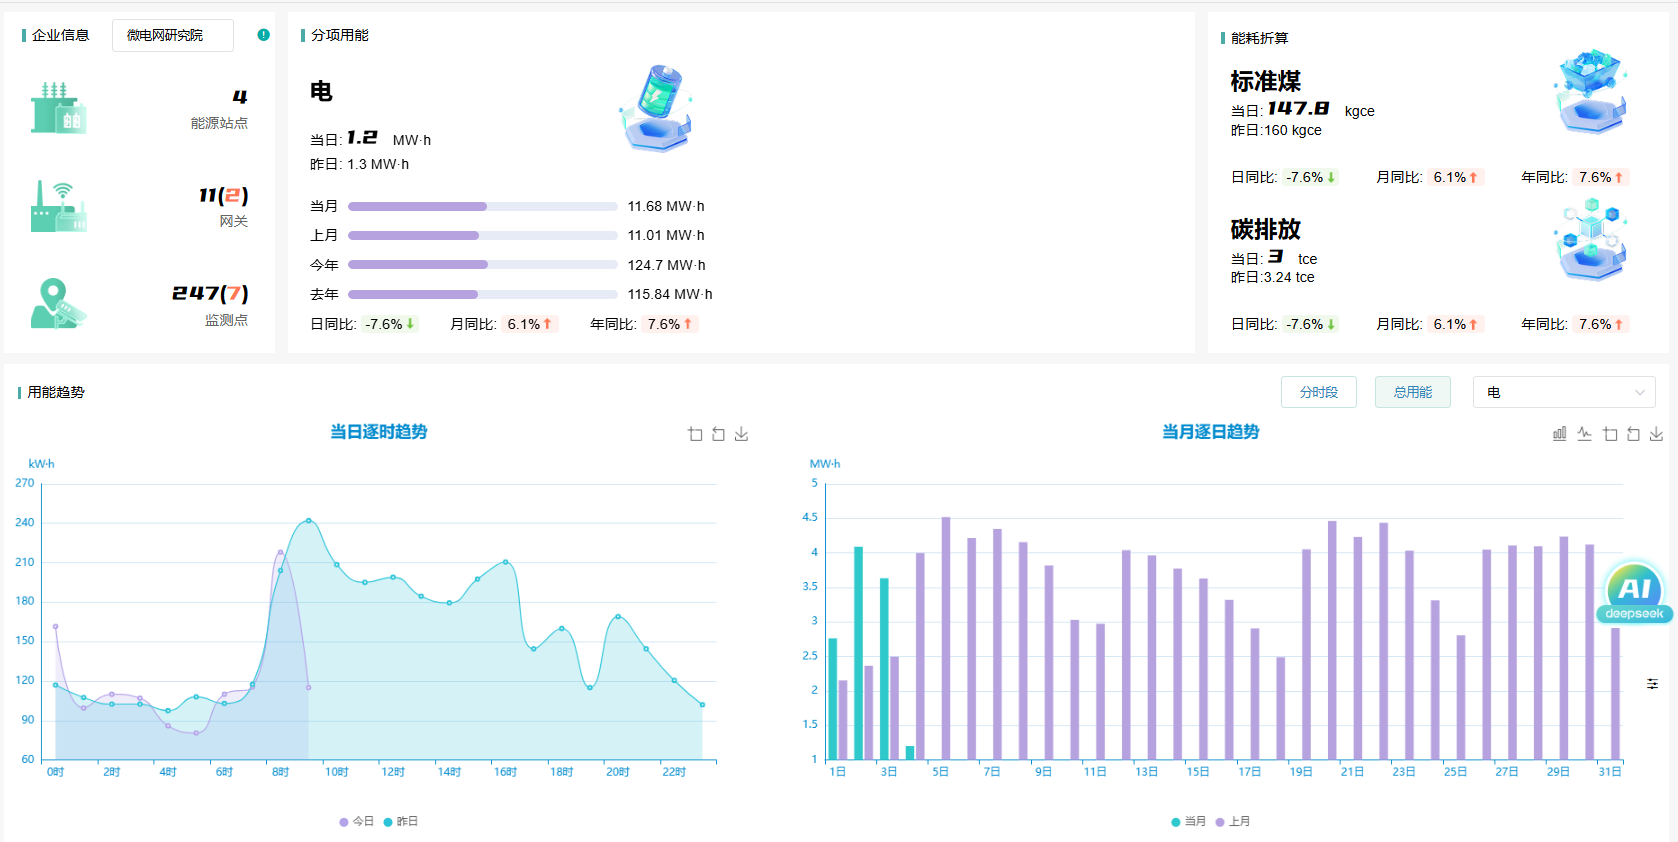
Task: Download the 当日逐时趋势 chart as image
Action: pyautogui.click(x=741, y=434)
